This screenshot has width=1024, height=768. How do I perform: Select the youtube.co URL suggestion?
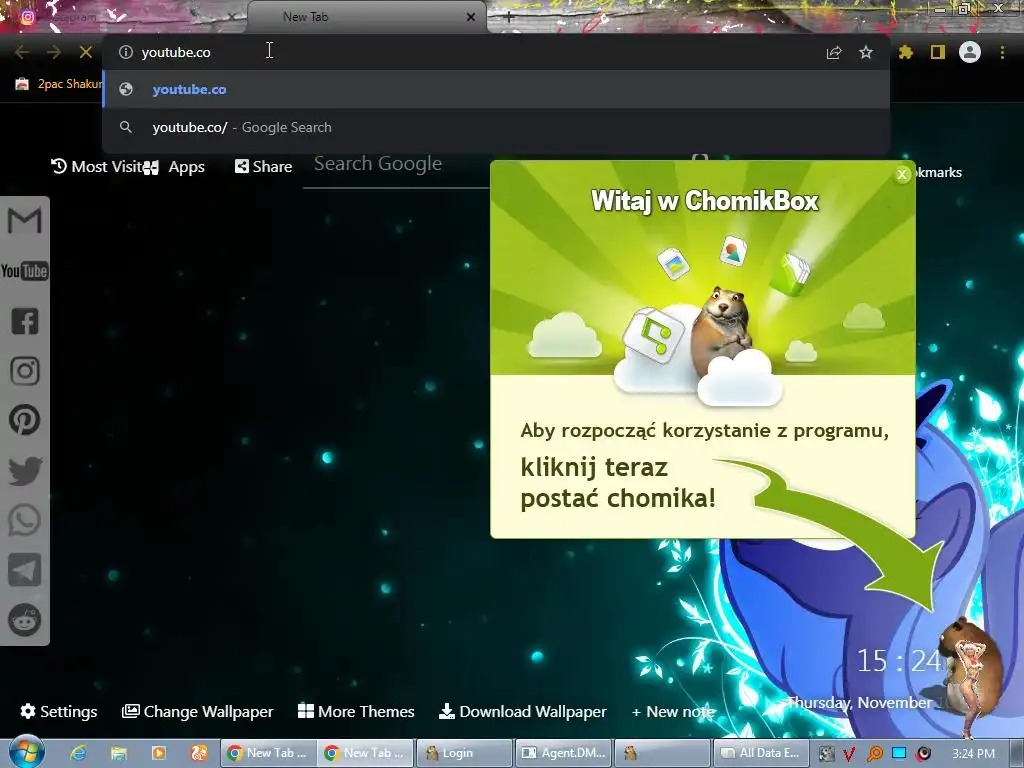point(496,89)
